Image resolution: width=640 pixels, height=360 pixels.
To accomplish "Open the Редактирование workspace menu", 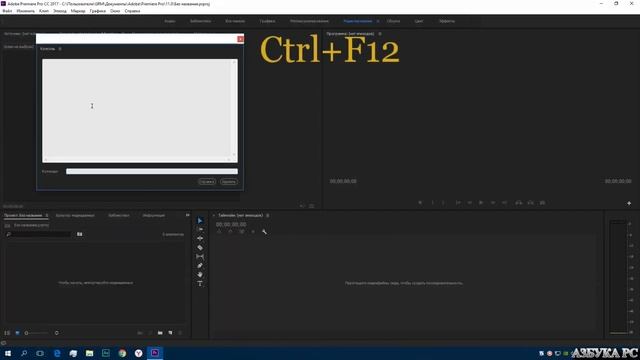I will (378, 21).
